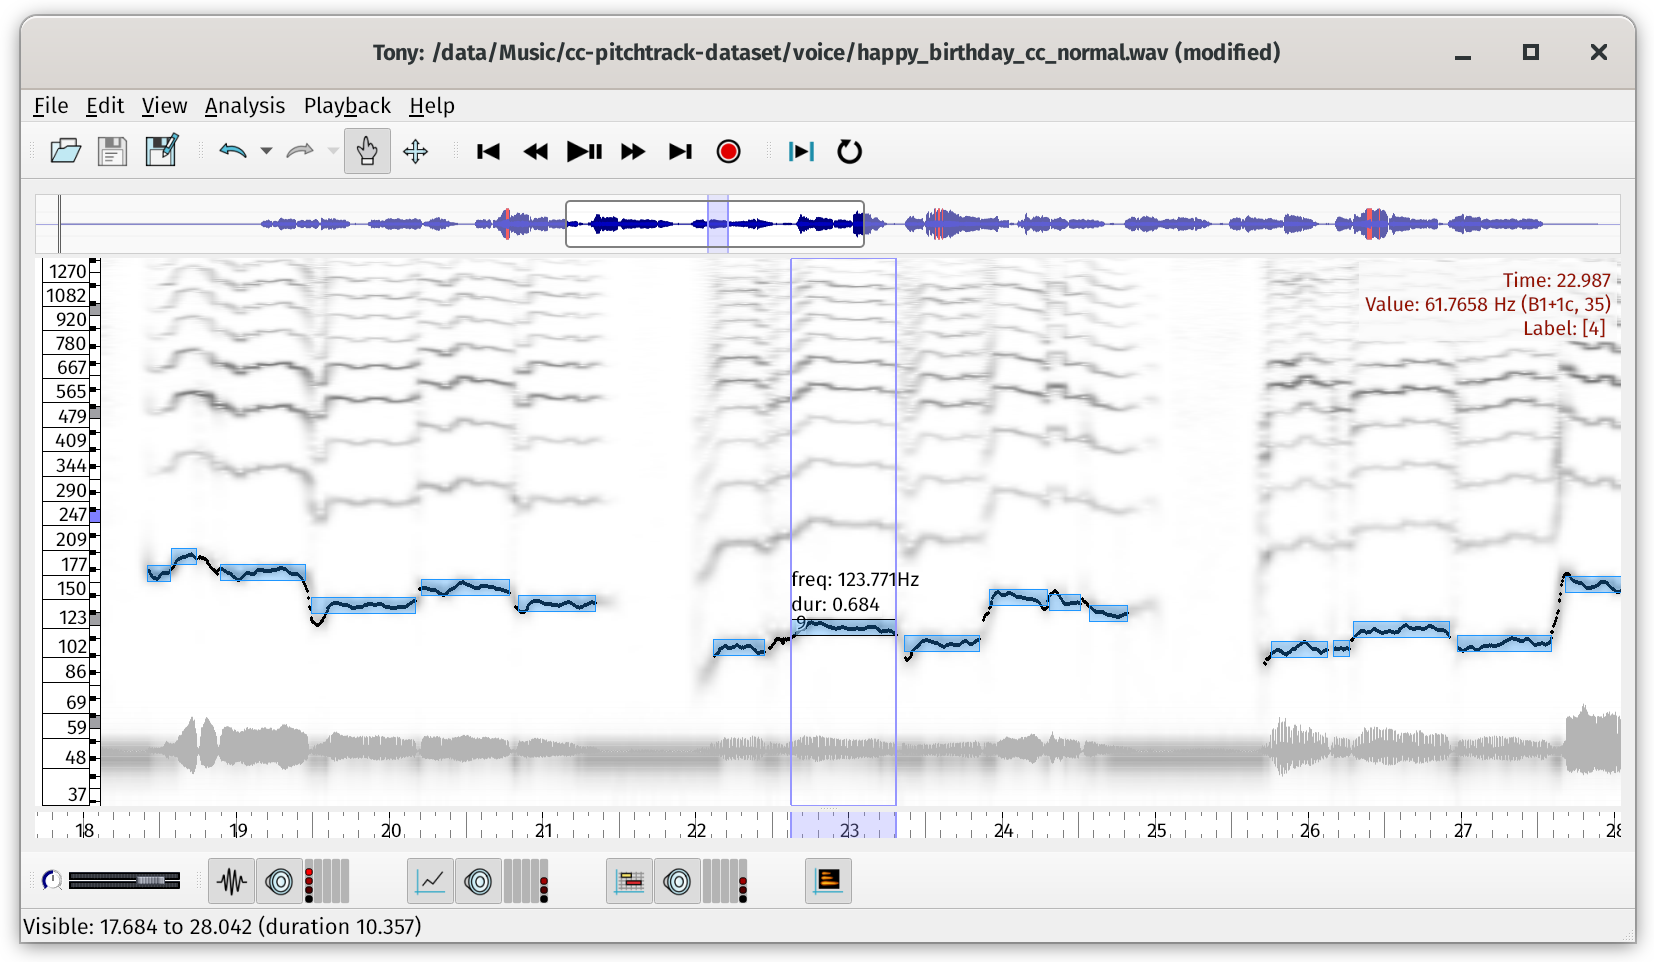This screenshot has width=1654, height=962.
Task: Click the Undo arrow icon
Action: coord(233,151)
